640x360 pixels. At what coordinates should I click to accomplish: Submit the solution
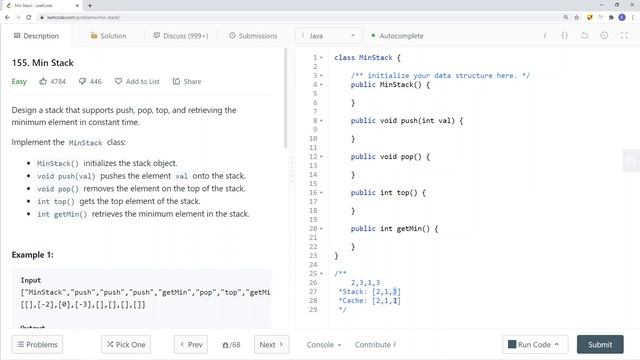tap(600, 344)
